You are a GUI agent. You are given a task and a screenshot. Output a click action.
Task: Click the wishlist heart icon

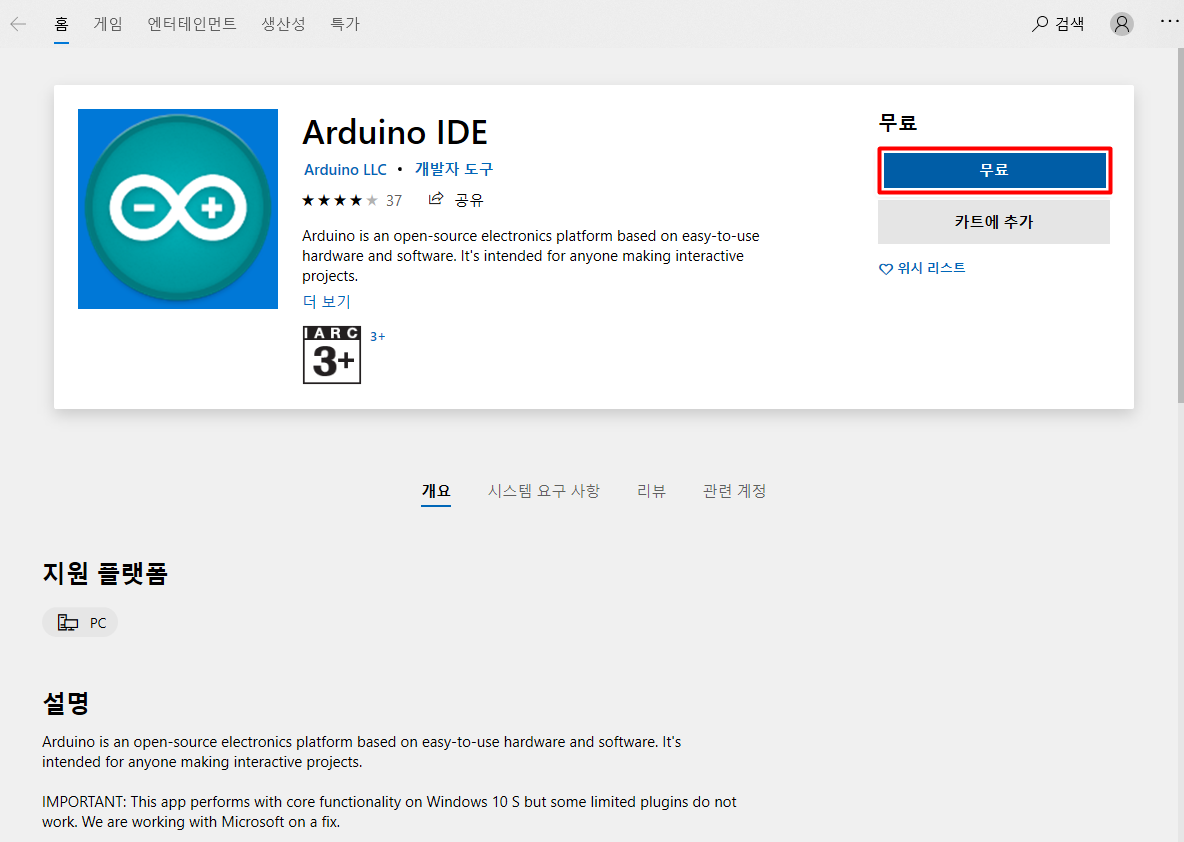[x=886, y=269]
